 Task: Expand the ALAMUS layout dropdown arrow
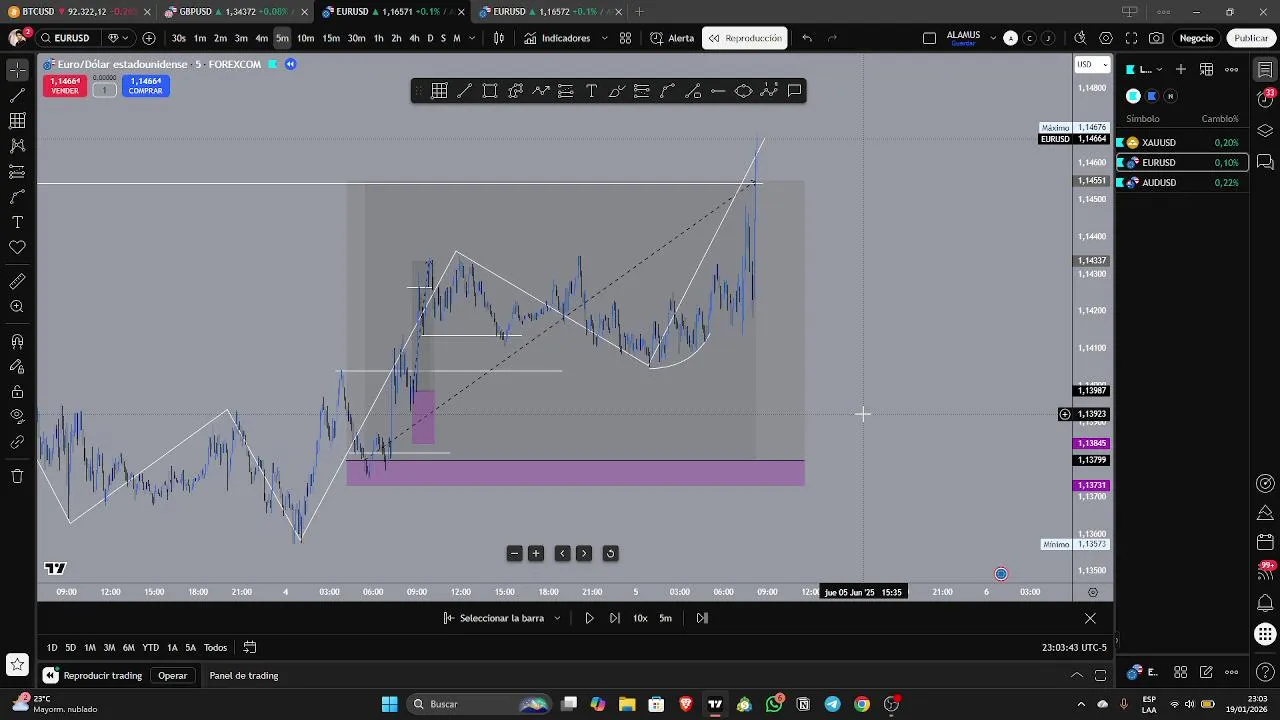point(993,38)
